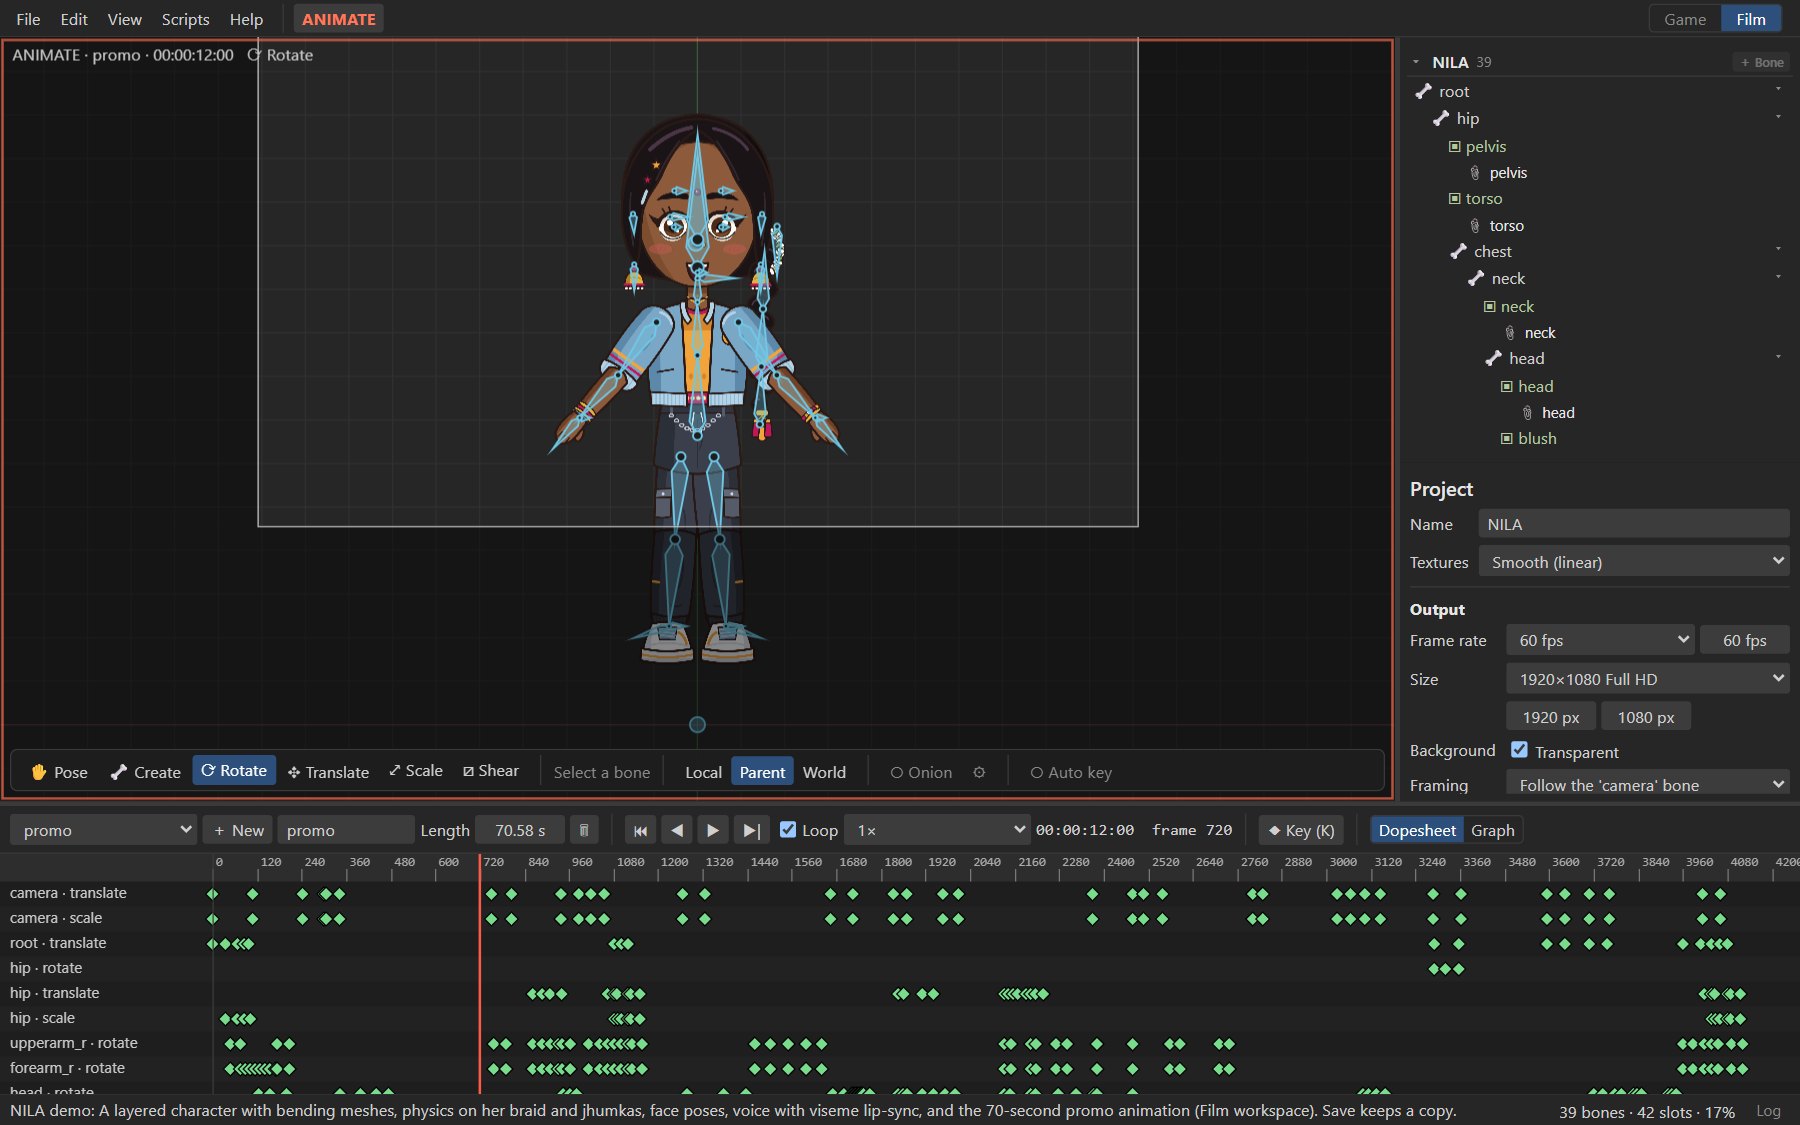Image resolution: width=1800 pixels, height=1125 pixels.
Task: Click project Name field NILA
Action: 1634,524
